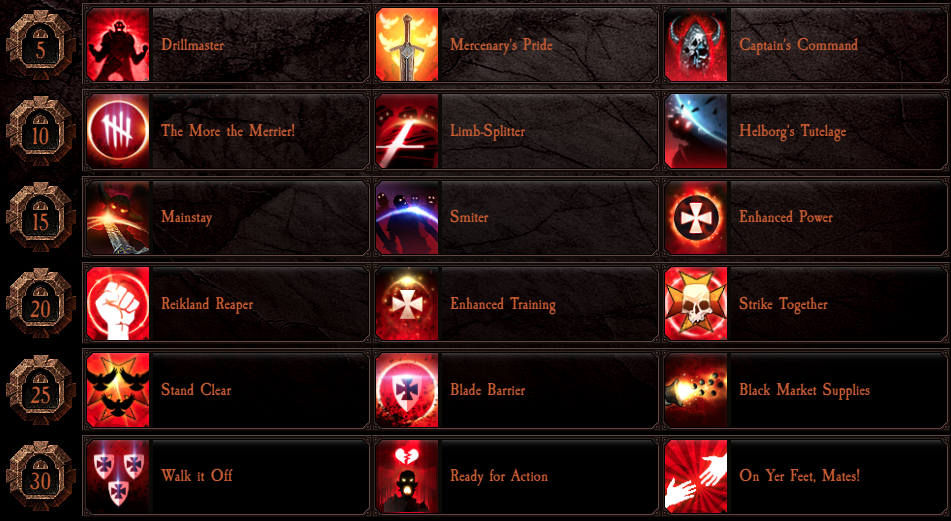Select the Blade Barrier talent label
Screen dimensions: 951x521
tap(488, 390)
